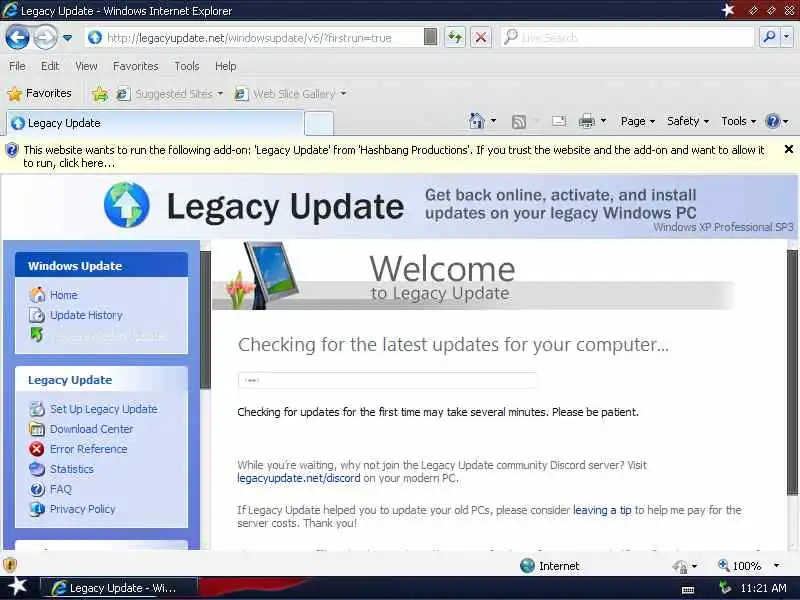Click the Help question mark icon

773,121
